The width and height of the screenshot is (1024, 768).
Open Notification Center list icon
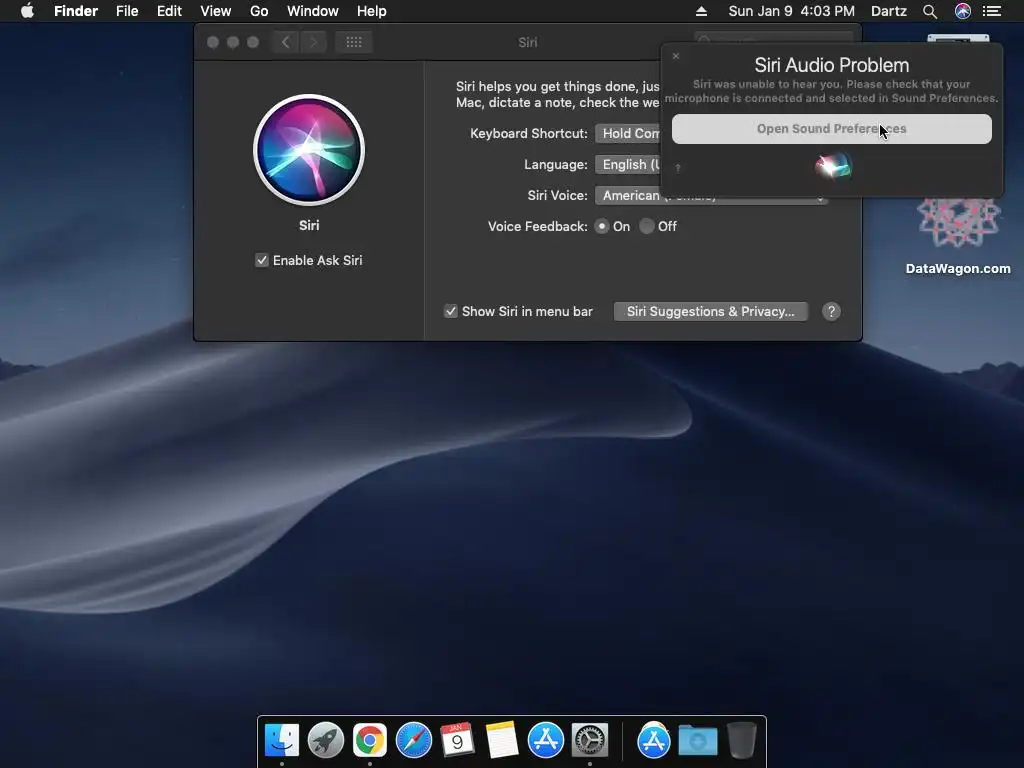(992, 11)
